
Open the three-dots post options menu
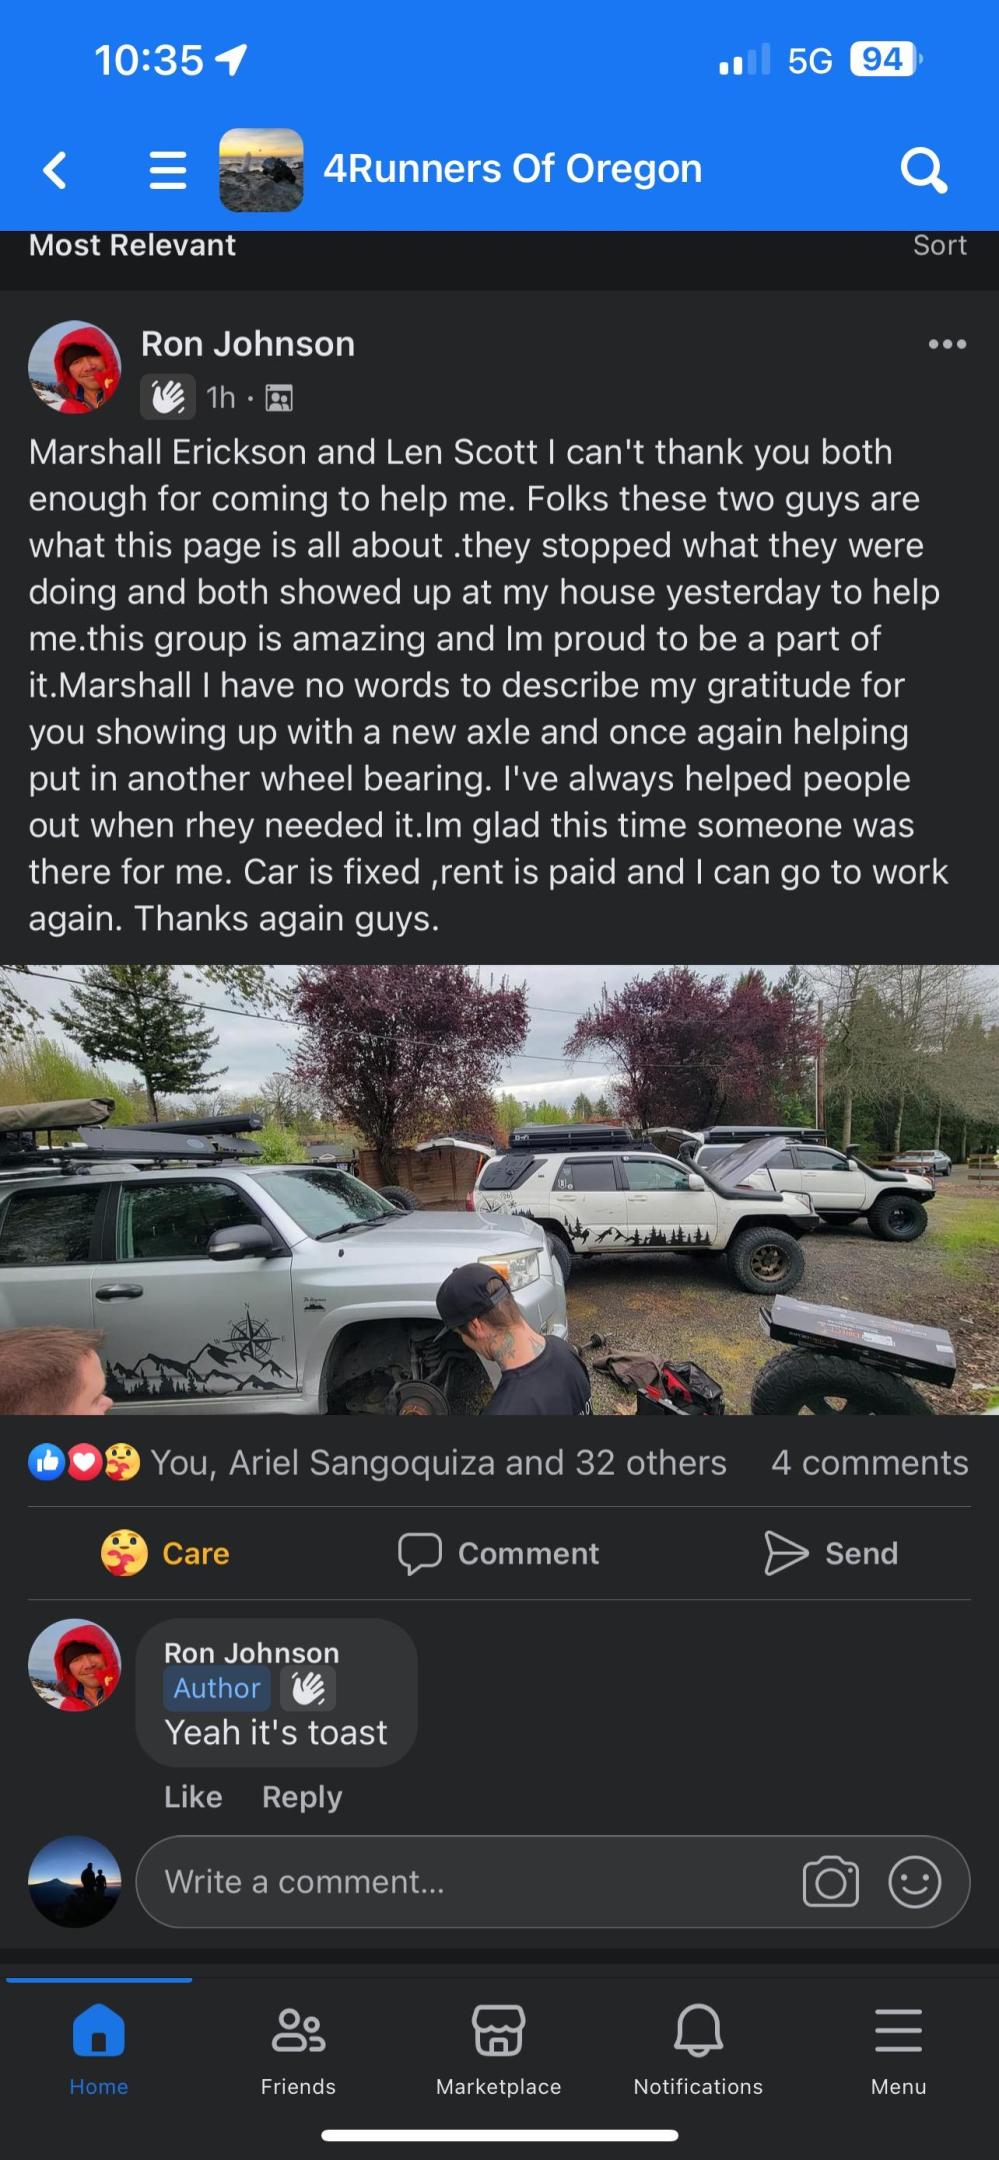(x=946, y=344)
